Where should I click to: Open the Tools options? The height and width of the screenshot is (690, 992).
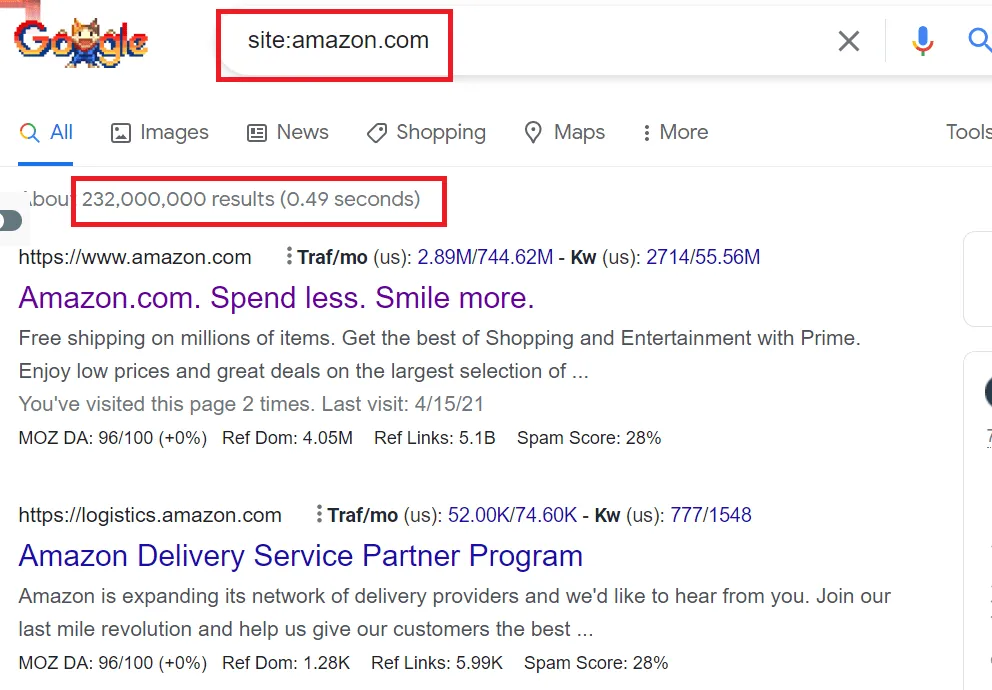(967, 132)
